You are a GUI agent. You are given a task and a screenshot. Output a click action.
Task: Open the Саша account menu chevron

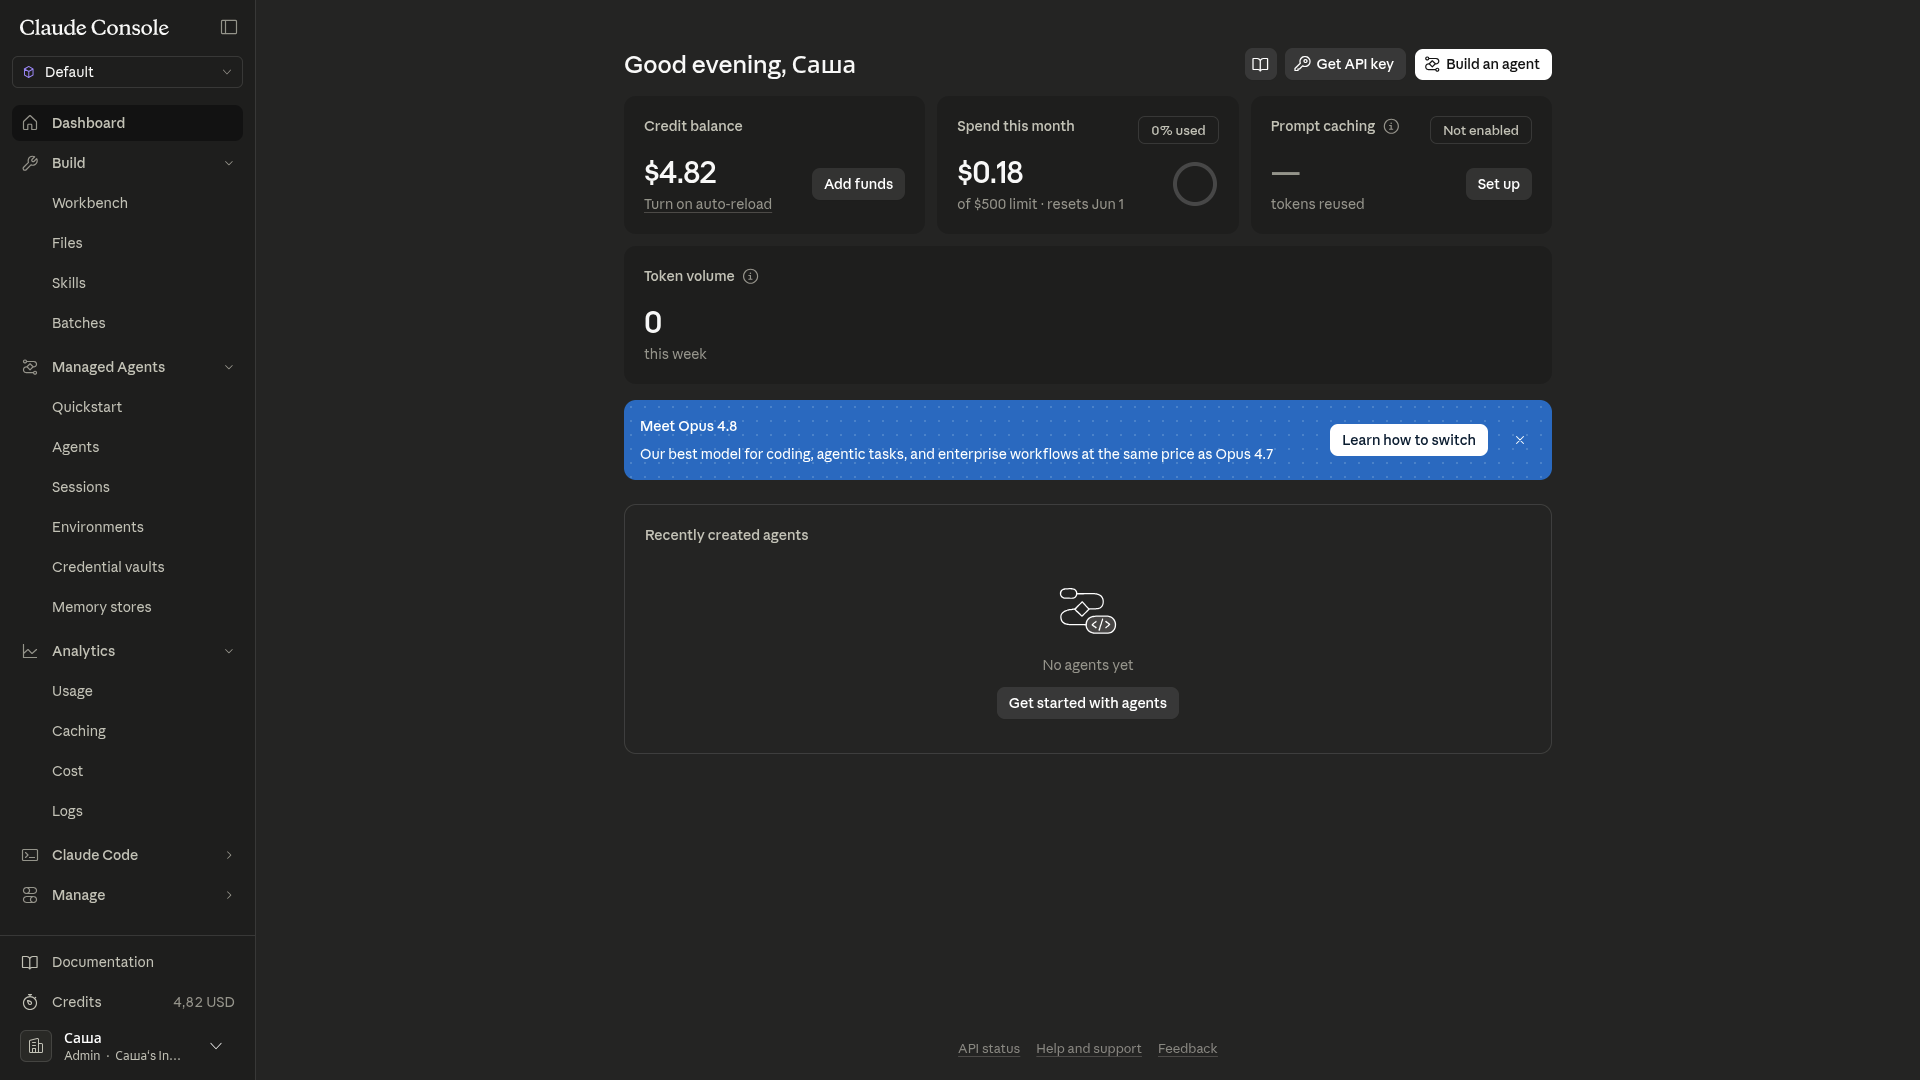pos(216,1046)
